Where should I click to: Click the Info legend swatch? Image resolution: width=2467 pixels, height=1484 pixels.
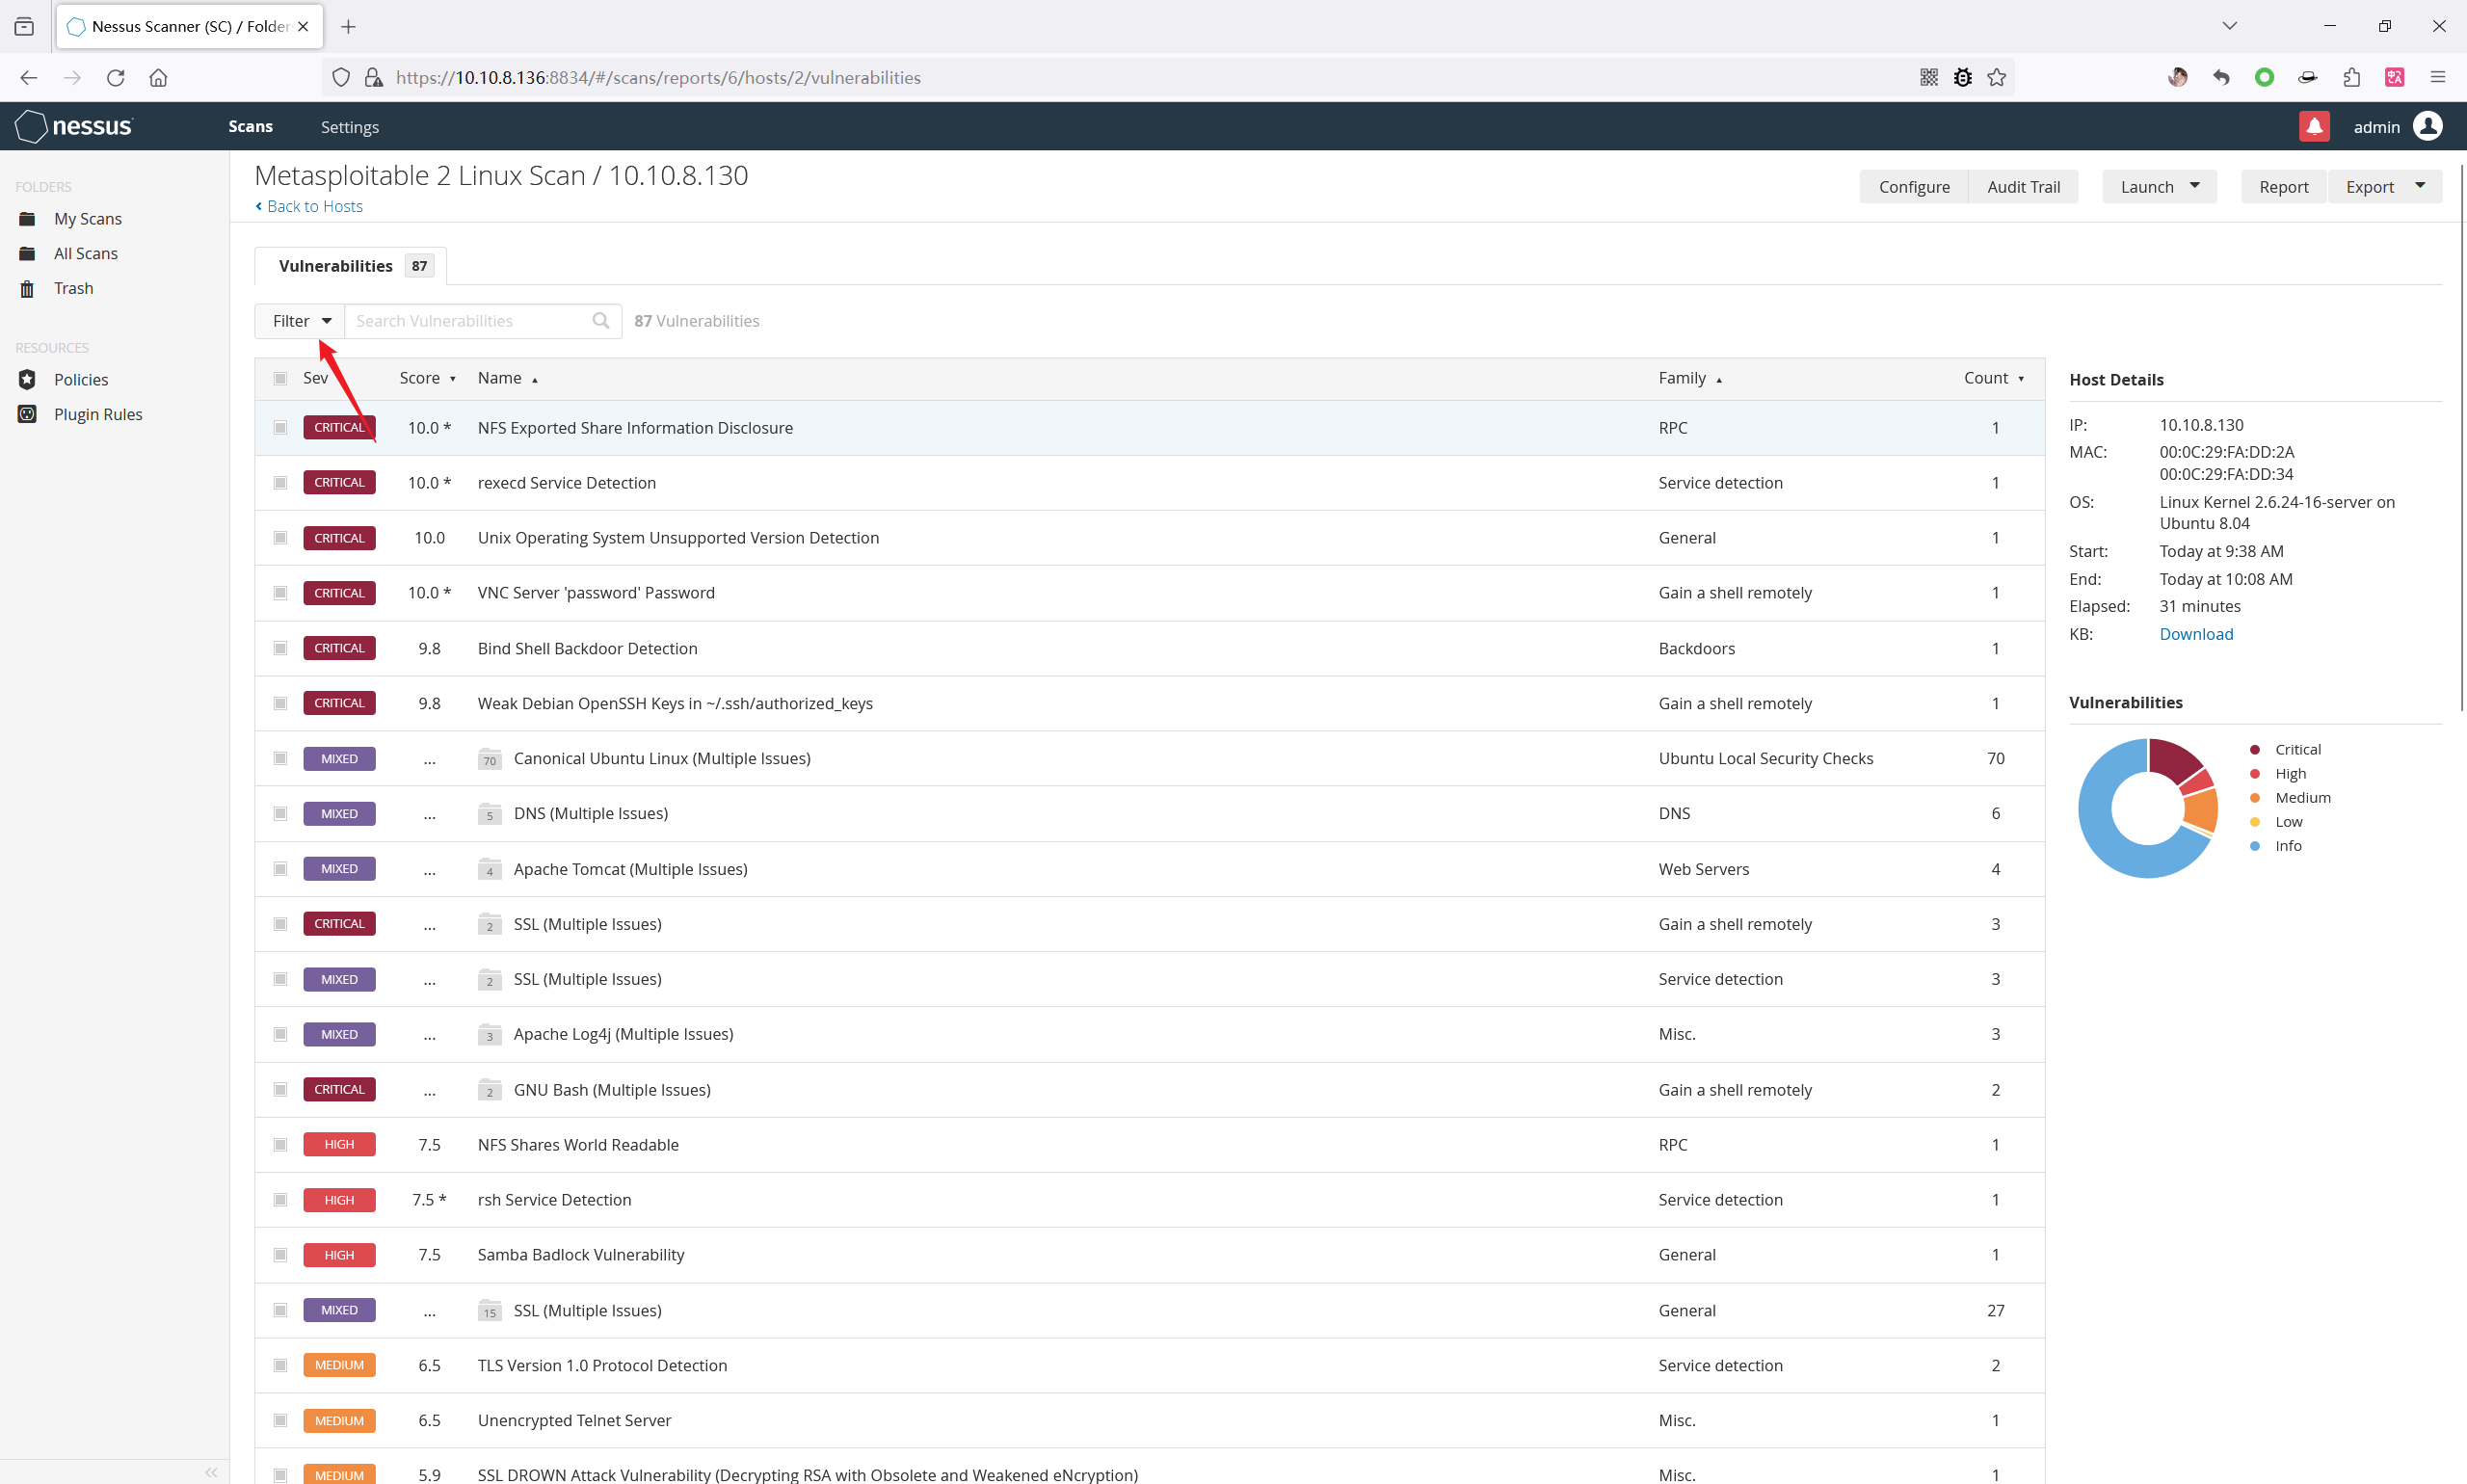2255,846
